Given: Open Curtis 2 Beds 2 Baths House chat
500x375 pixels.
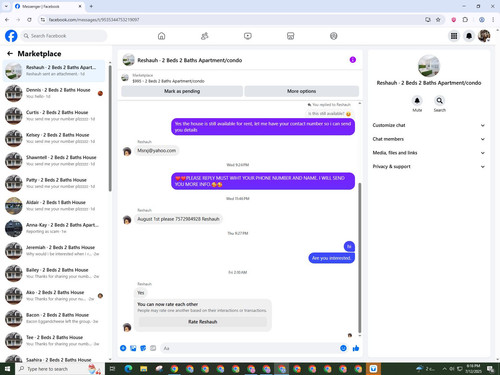Looking at the screenshot, I should click(x=54, y=116).
